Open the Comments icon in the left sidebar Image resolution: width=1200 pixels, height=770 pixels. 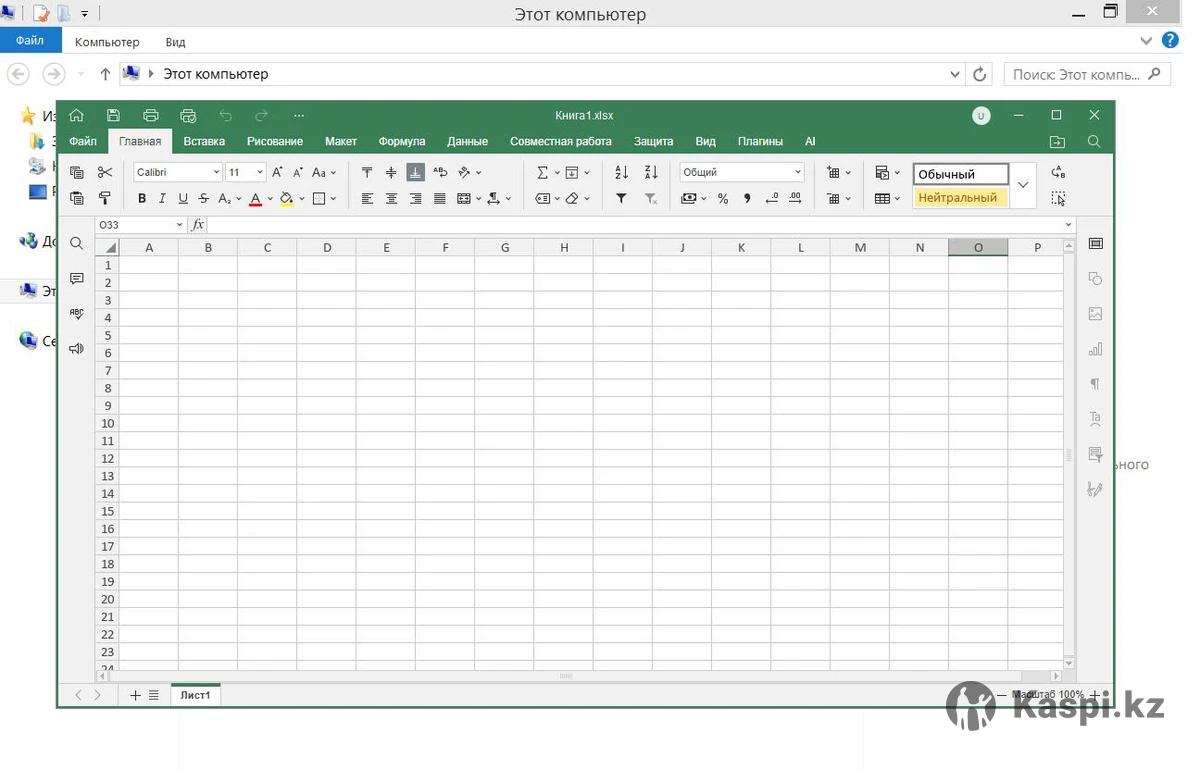click(77, 279)
